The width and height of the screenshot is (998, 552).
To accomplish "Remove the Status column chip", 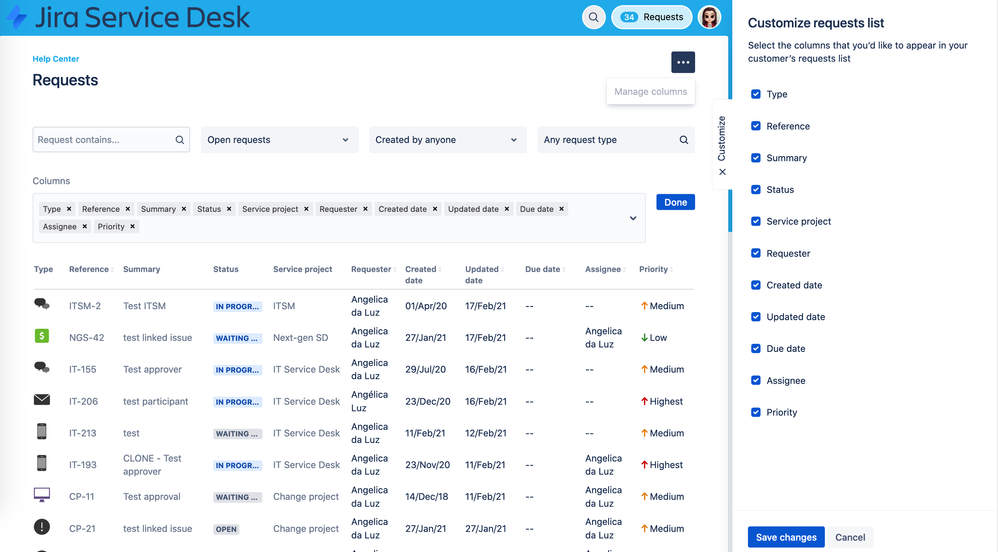I will coord(229,209).
